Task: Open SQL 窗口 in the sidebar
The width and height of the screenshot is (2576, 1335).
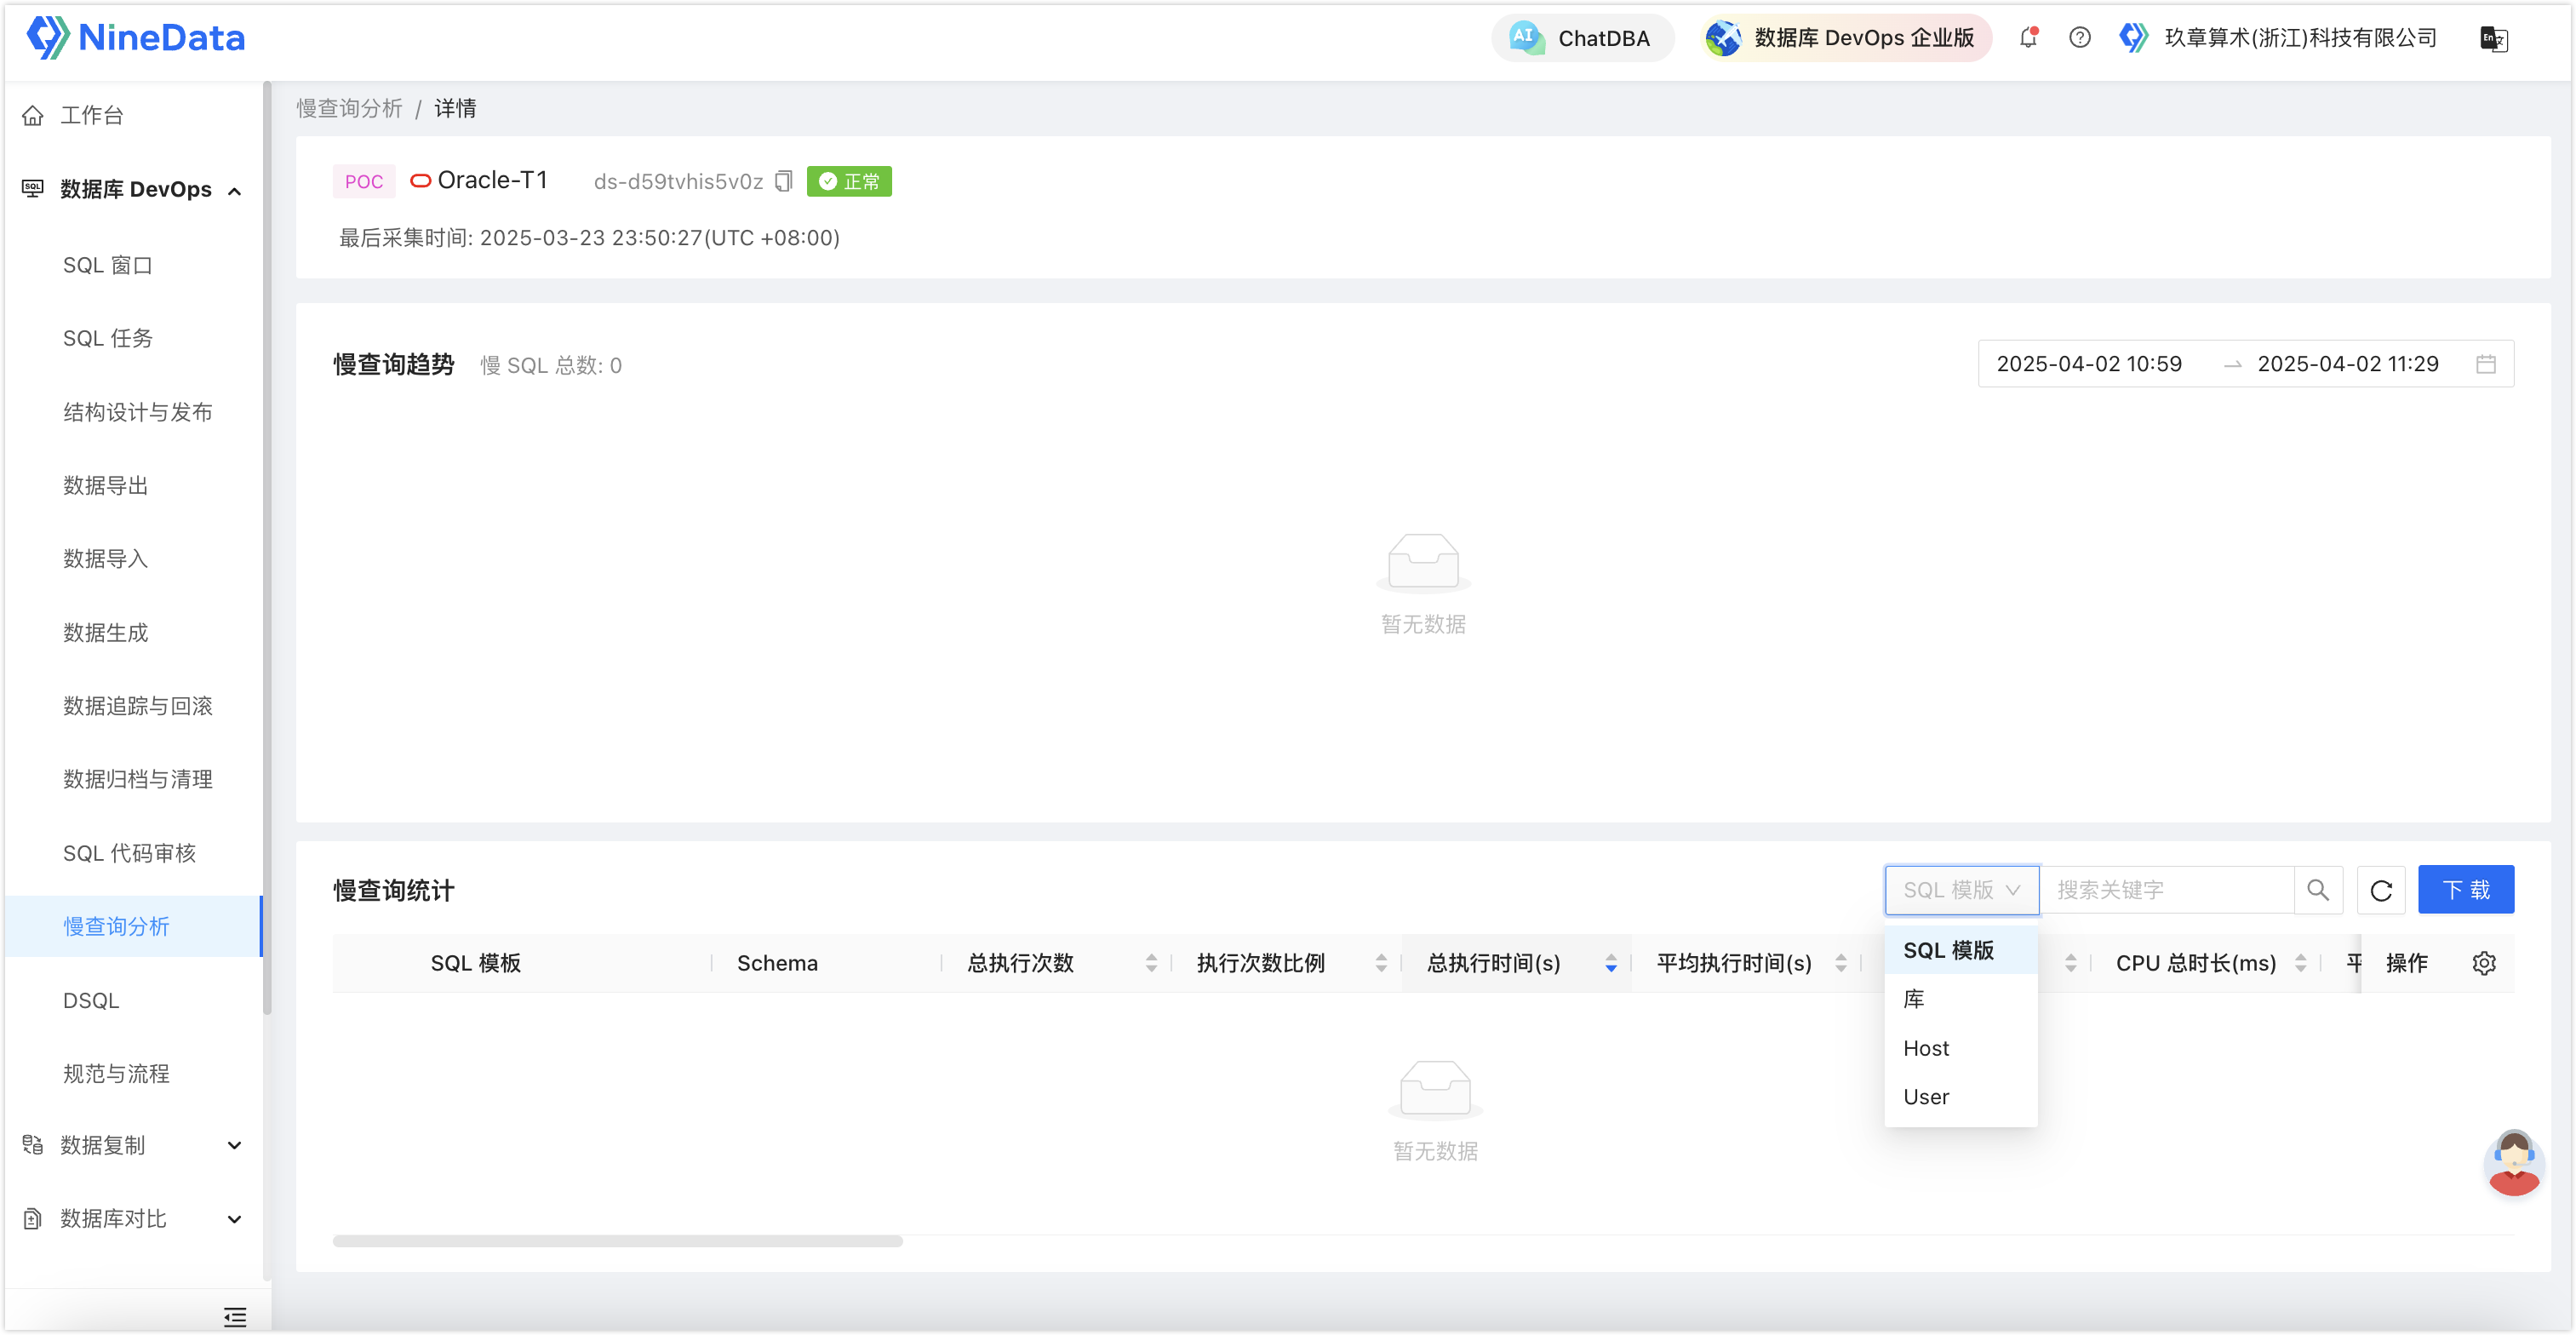Action: click(108, 265)
